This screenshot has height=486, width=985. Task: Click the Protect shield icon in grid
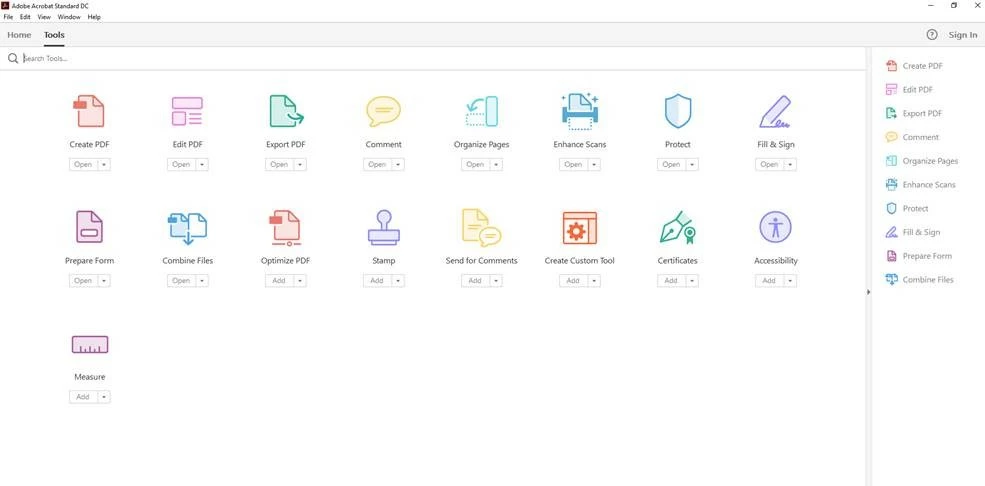[x=678, y=111]
